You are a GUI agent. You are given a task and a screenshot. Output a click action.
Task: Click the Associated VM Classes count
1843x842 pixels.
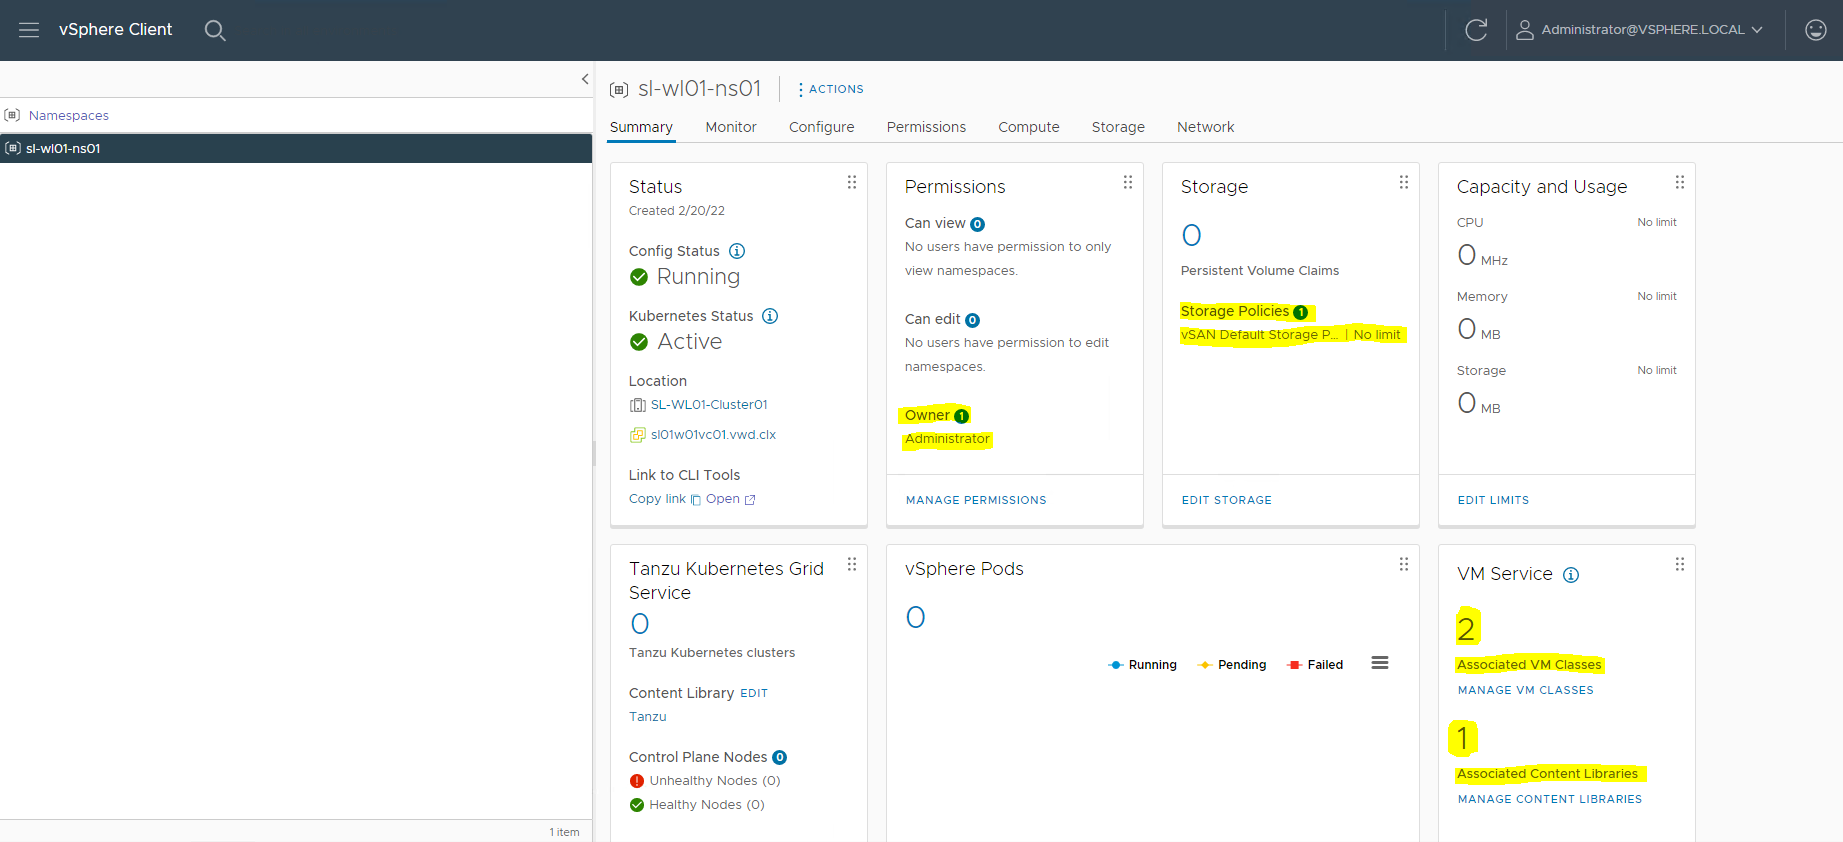tap(1466, 628)
